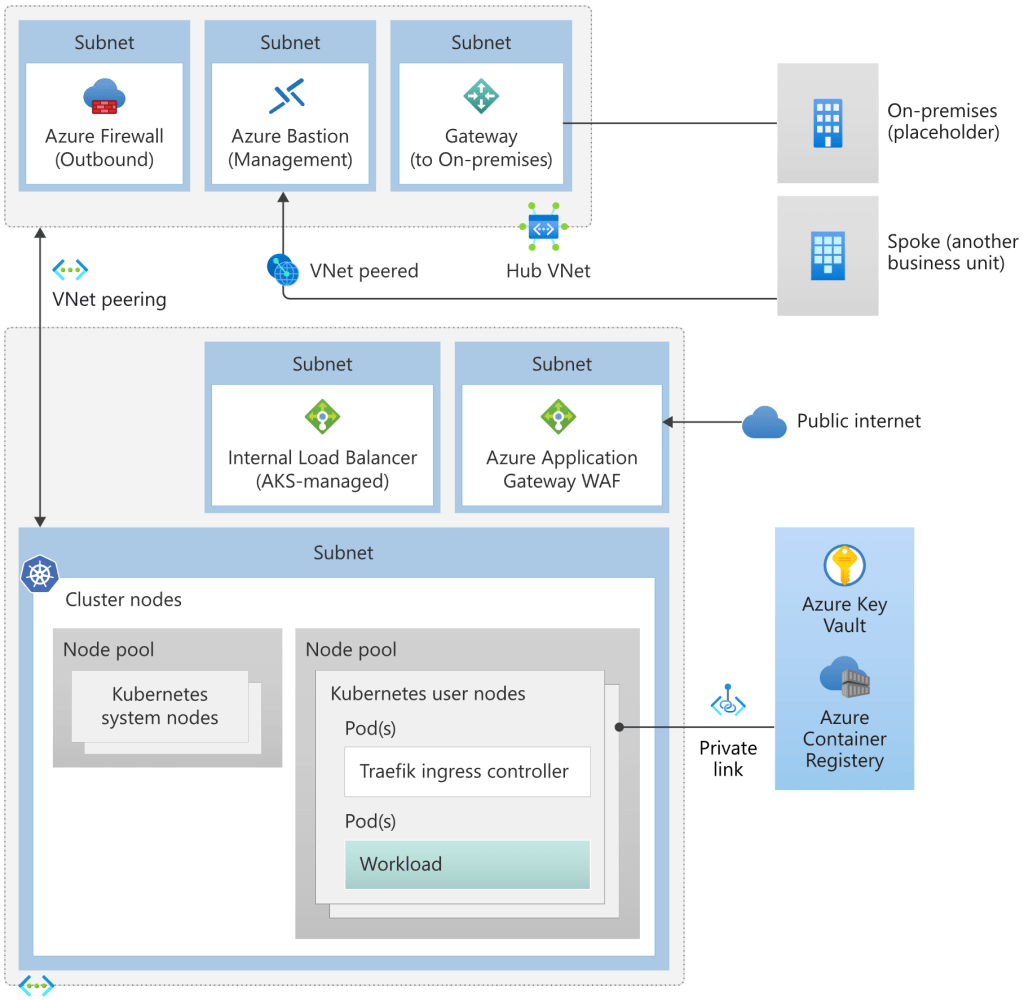Click the VNet peered globe icon
The image size is (1024, 1000).
[283, 269]
